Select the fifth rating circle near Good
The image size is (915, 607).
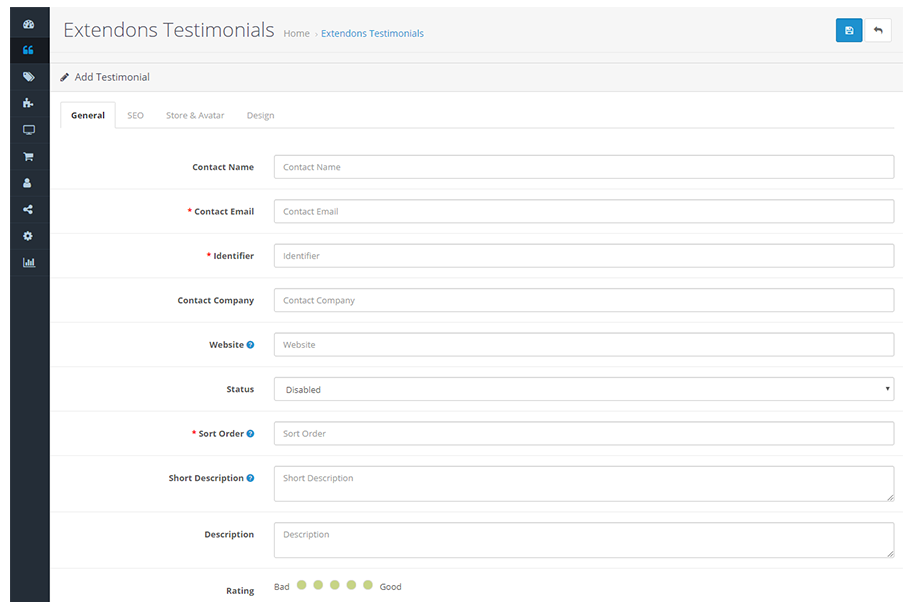click(x=368, y=585)
